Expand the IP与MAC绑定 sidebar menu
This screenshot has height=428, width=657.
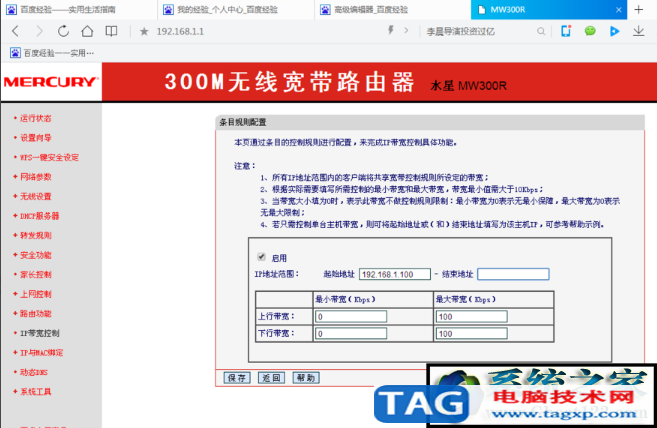[x=41, y=353]
